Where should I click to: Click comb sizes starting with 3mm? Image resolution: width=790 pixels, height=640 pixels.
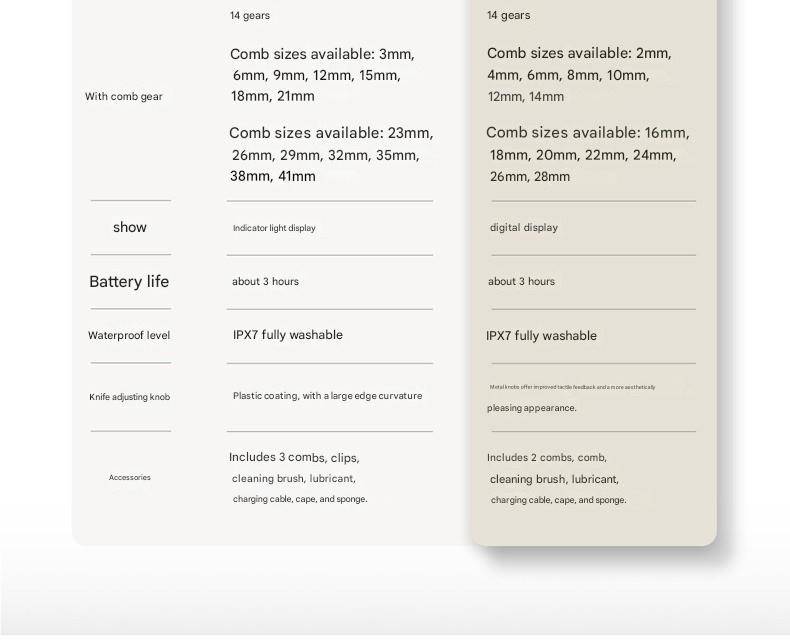322,75
